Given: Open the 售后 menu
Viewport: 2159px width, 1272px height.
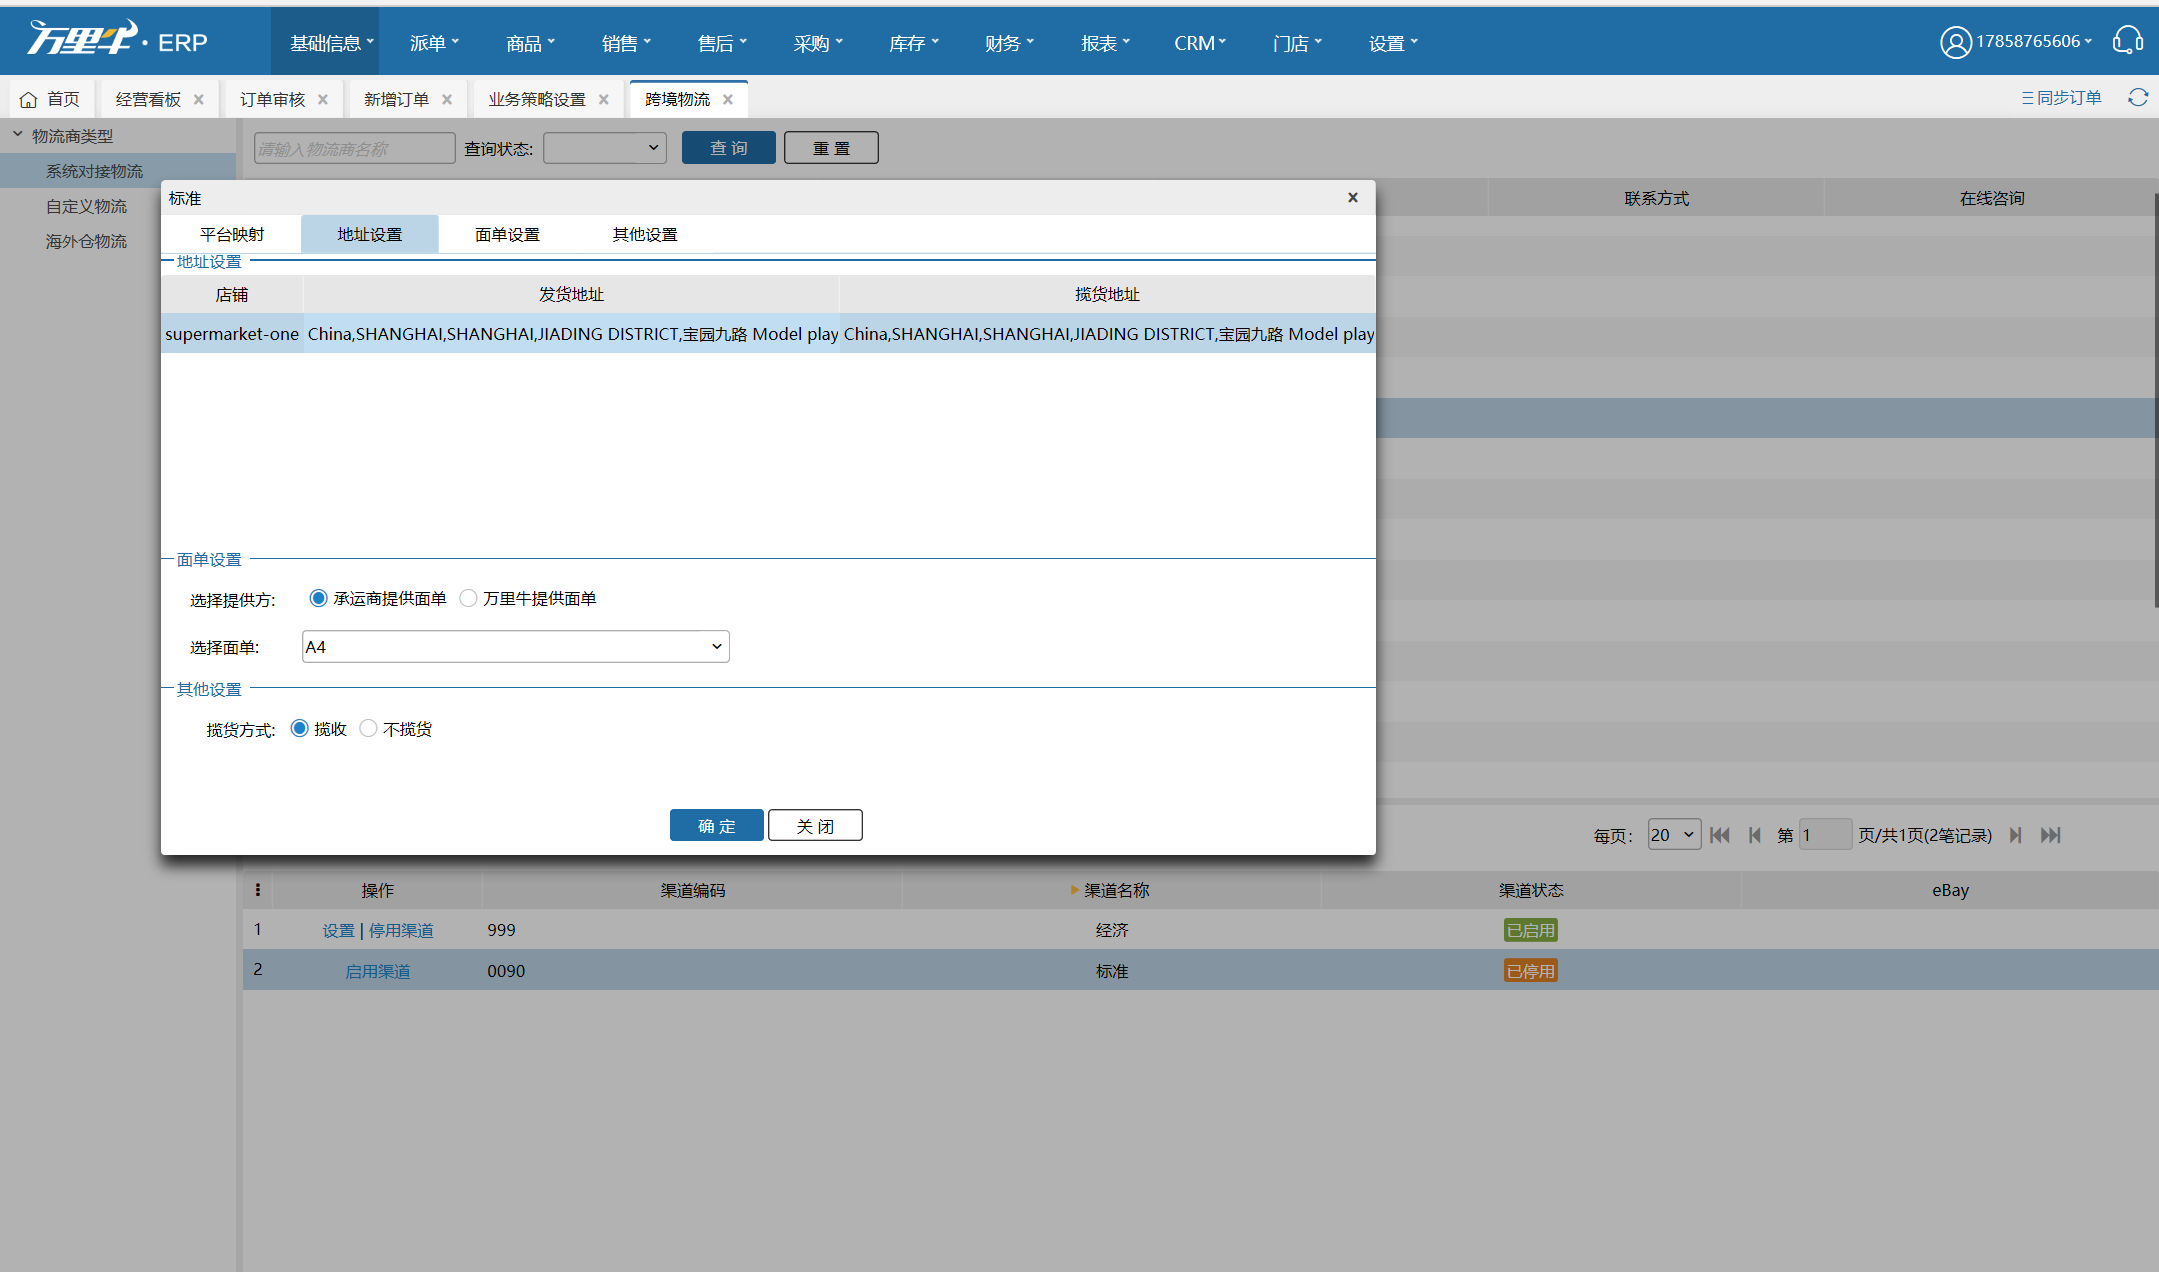Looking at the screenshot, I should [x=722, y=43].
